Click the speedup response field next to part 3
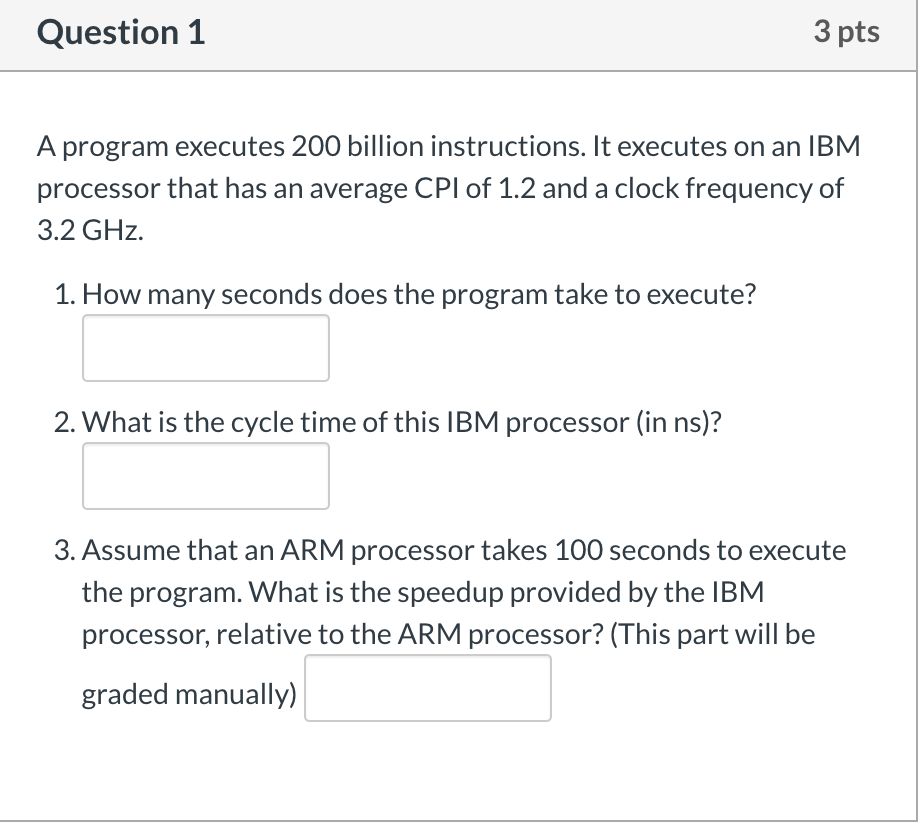The image size is (918, 822). click(428, 687)
